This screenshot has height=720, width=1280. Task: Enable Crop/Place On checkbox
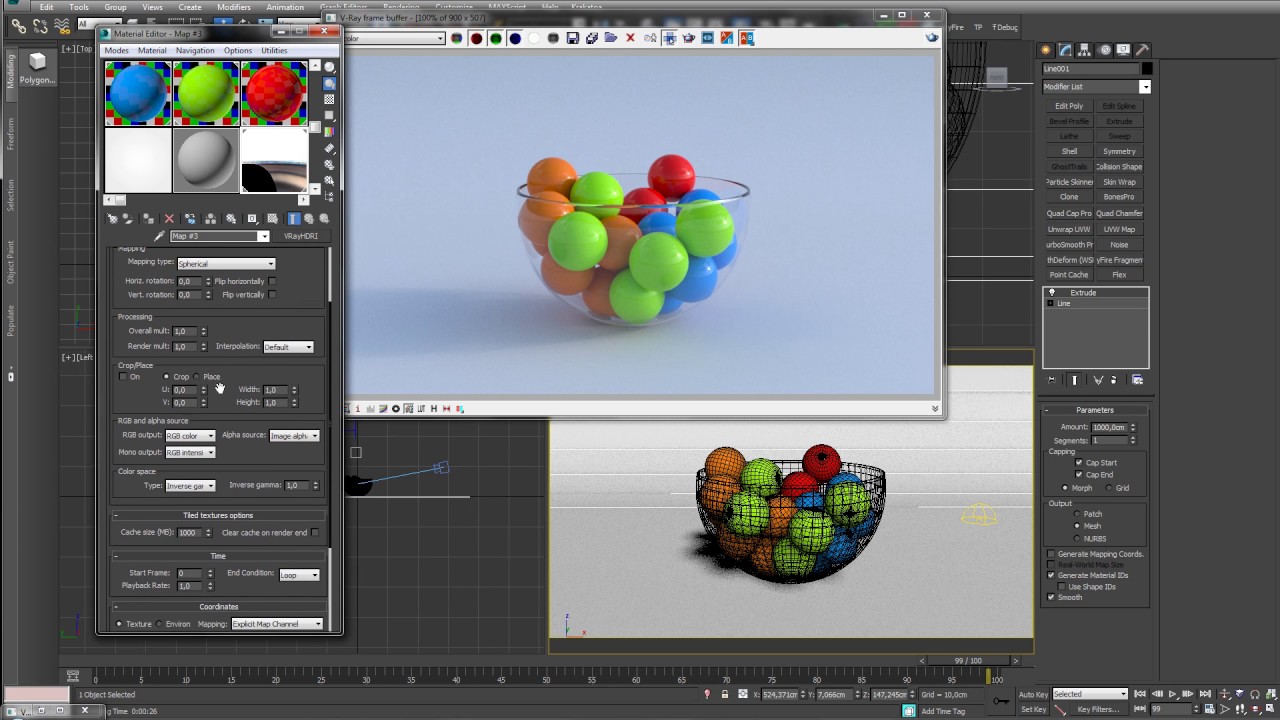pyautogui.click(x=123, y=377)
